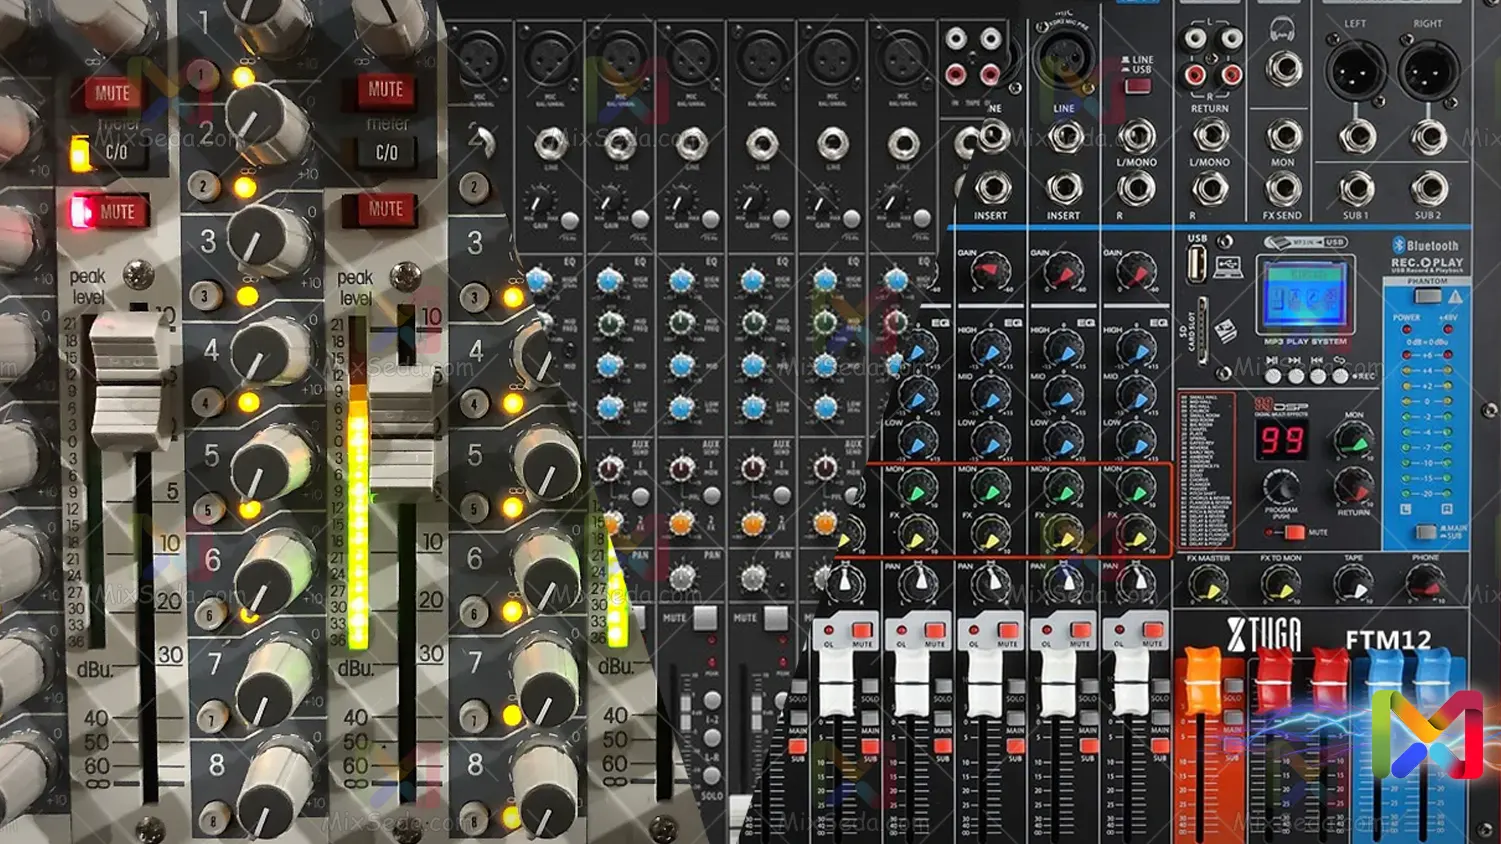The height and width of the screenshot is (844, 1501).
Task: Click the headphone output jack below headphone symbol
Action: tap(1282, 70)
